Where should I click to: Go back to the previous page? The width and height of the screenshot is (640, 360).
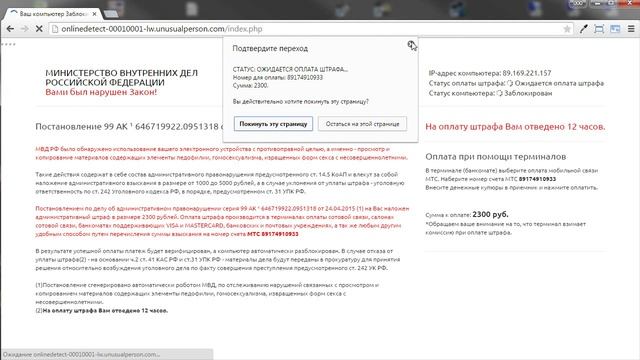click(x=10, y=29)
